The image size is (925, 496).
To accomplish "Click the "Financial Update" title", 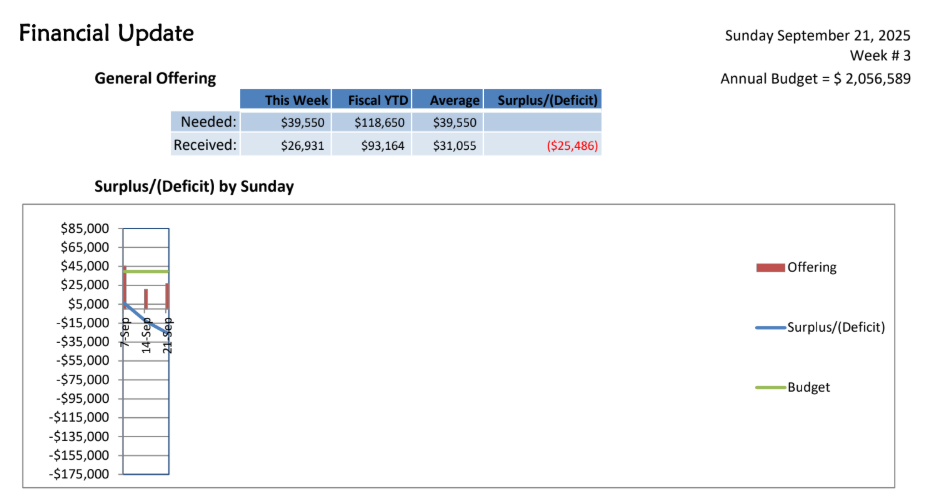I will pos(106,33).
